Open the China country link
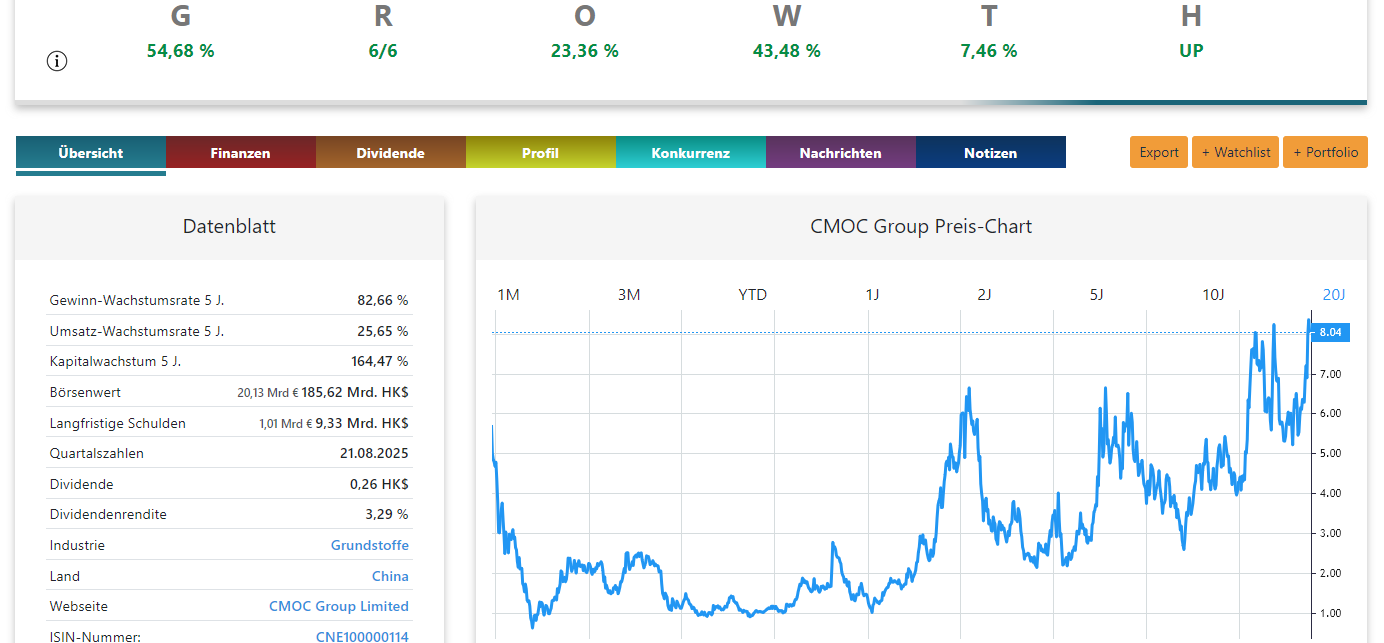 point(390,576)
